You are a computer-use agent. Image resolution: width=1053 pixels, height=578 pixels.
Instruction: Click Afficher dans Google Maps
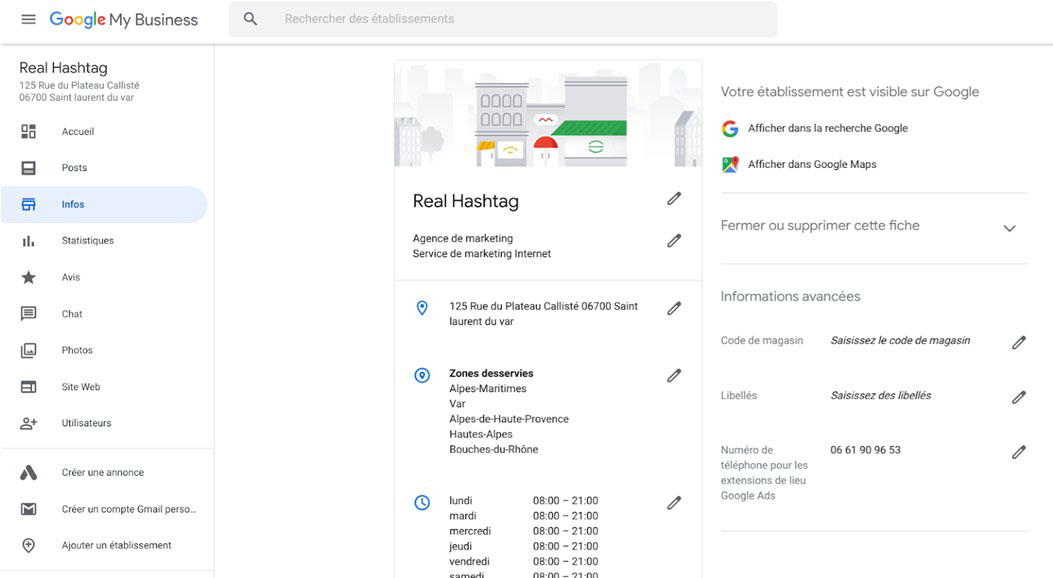pos(812,164)
